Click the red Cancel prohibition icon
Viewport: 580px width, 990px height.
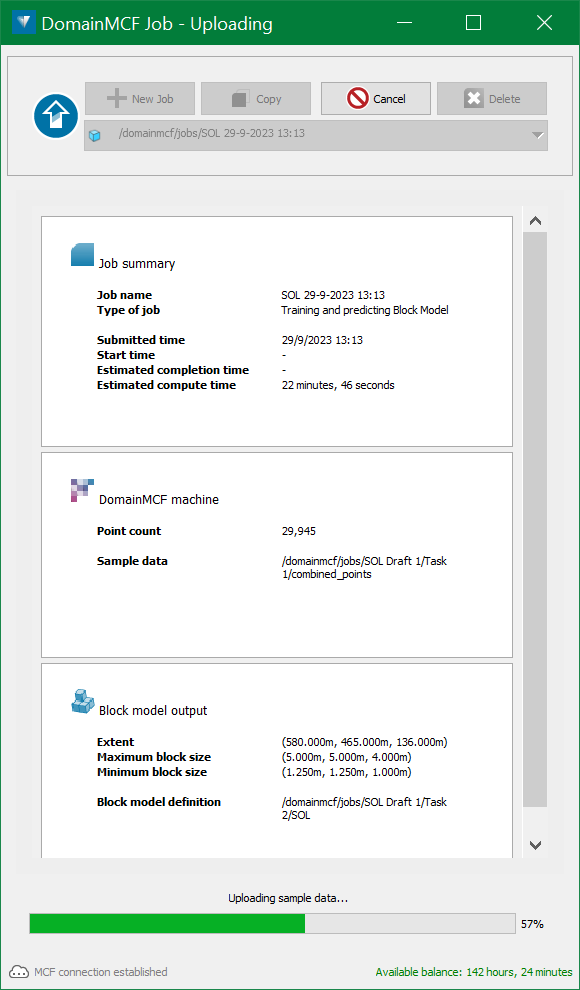(357, 98)
